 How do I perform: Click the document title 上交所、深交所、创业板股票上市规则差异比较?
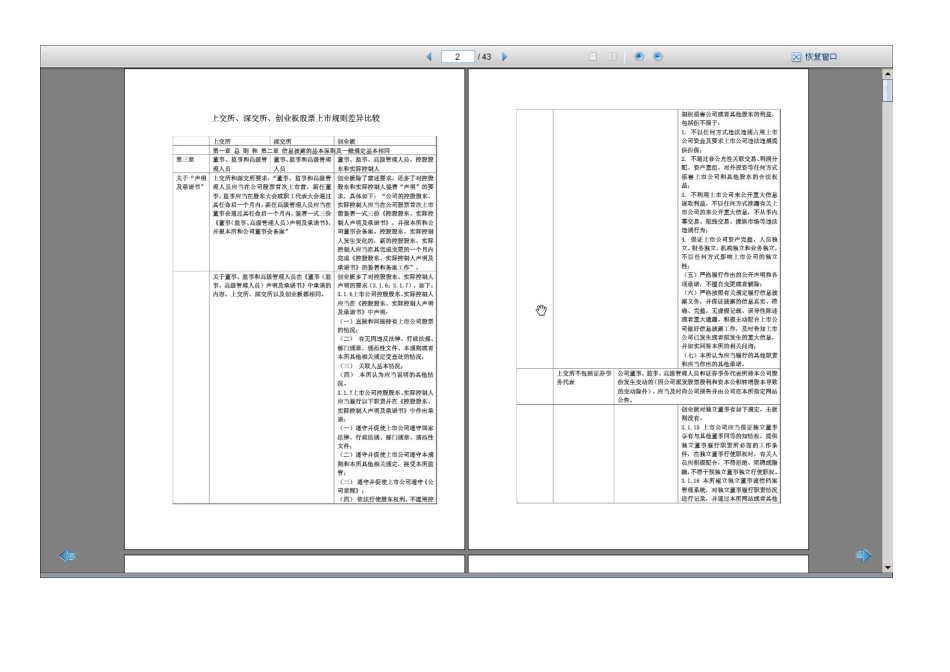294,117
